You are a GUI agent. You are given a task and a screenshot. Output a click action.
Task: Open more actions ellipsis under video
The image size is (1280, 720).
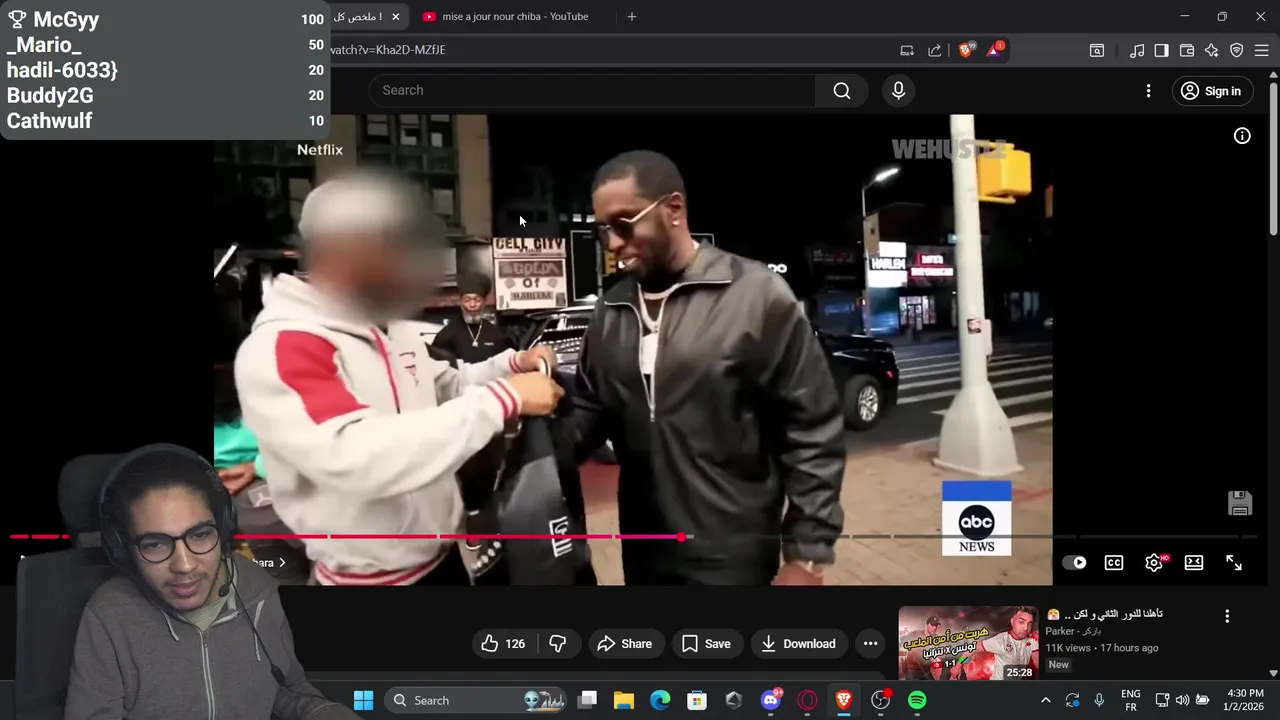pos(870,644)
